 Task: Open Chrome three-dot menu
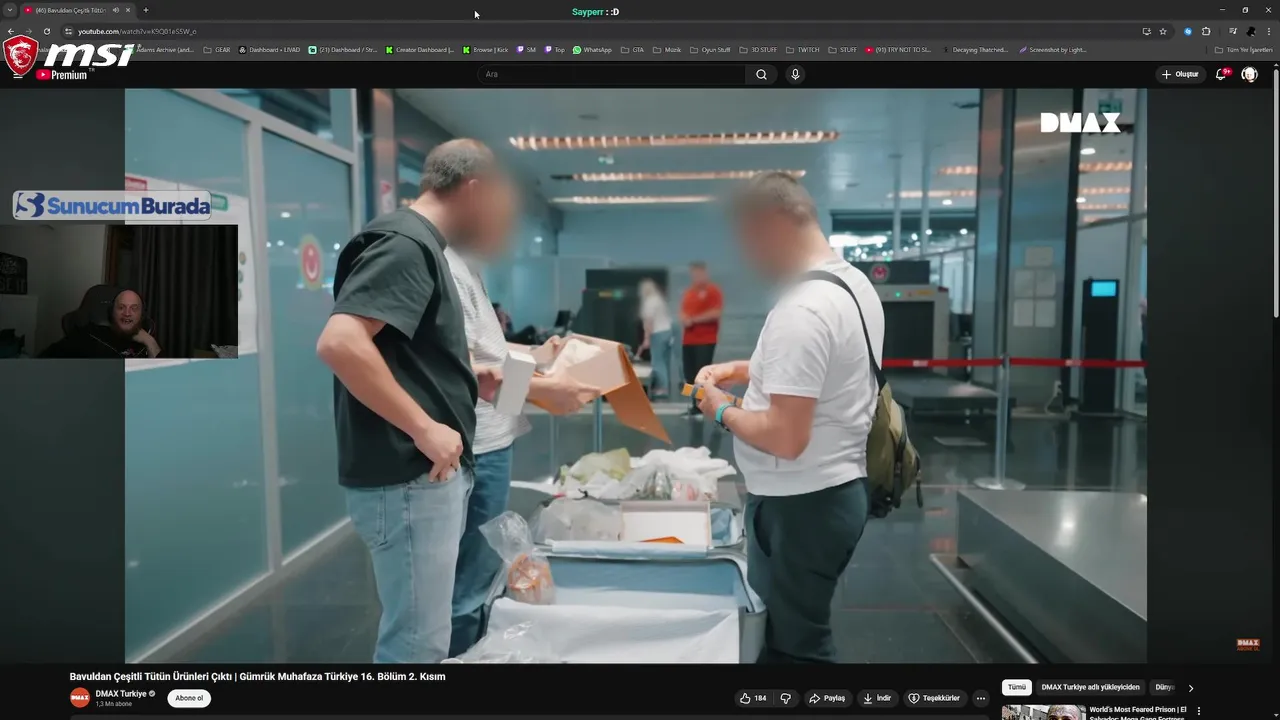pos(1269,31)
